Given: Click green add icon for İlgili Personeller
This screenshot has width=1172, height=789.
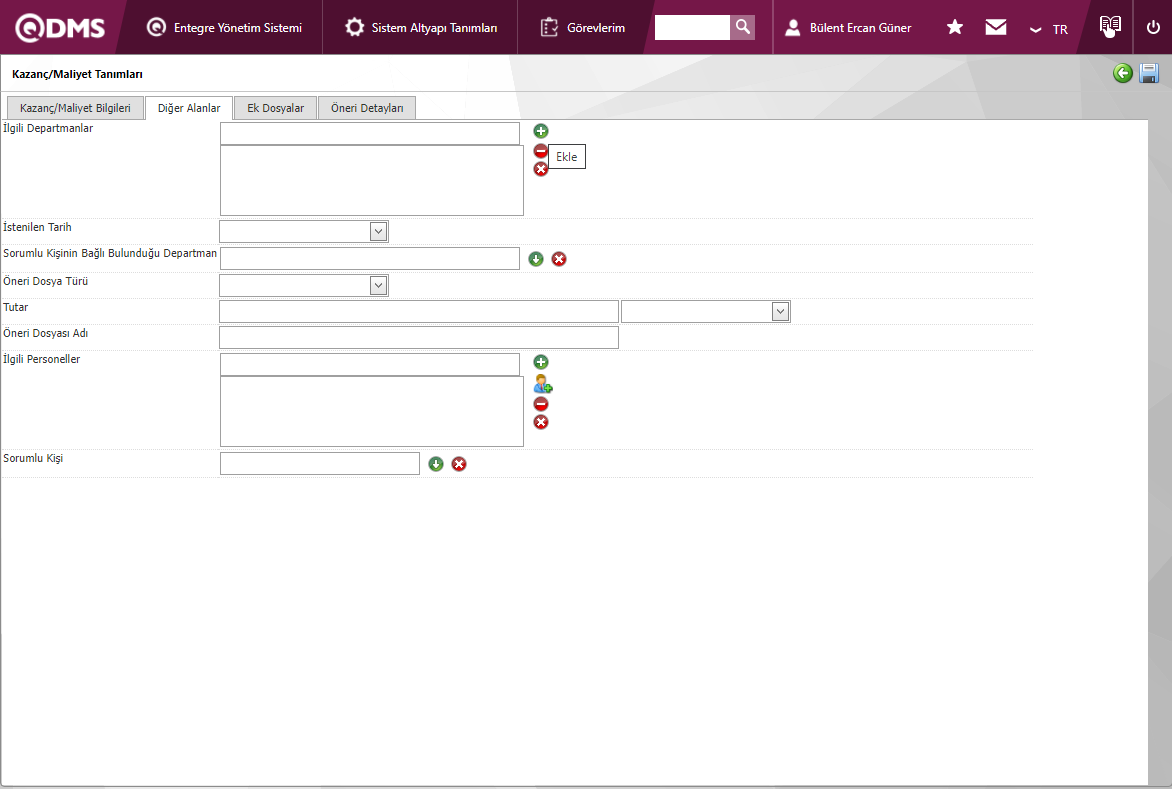Looking at the screenshot, I should [x=541, y=362].
